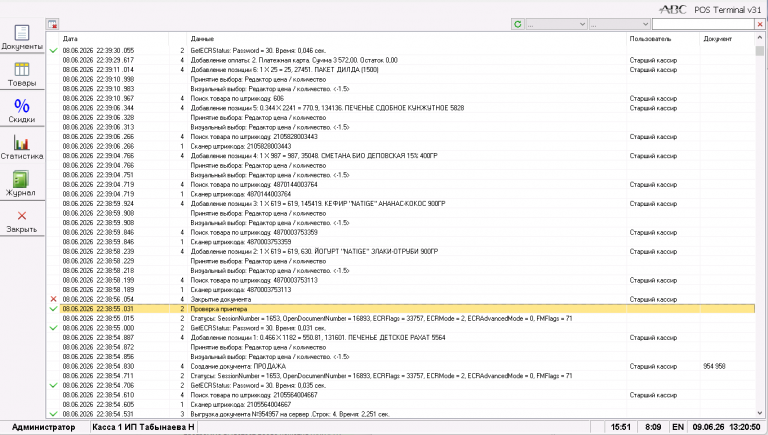Click green check on Выгрузка документа row
Viewport: 768px width, 435px height.
click(53, 414)
